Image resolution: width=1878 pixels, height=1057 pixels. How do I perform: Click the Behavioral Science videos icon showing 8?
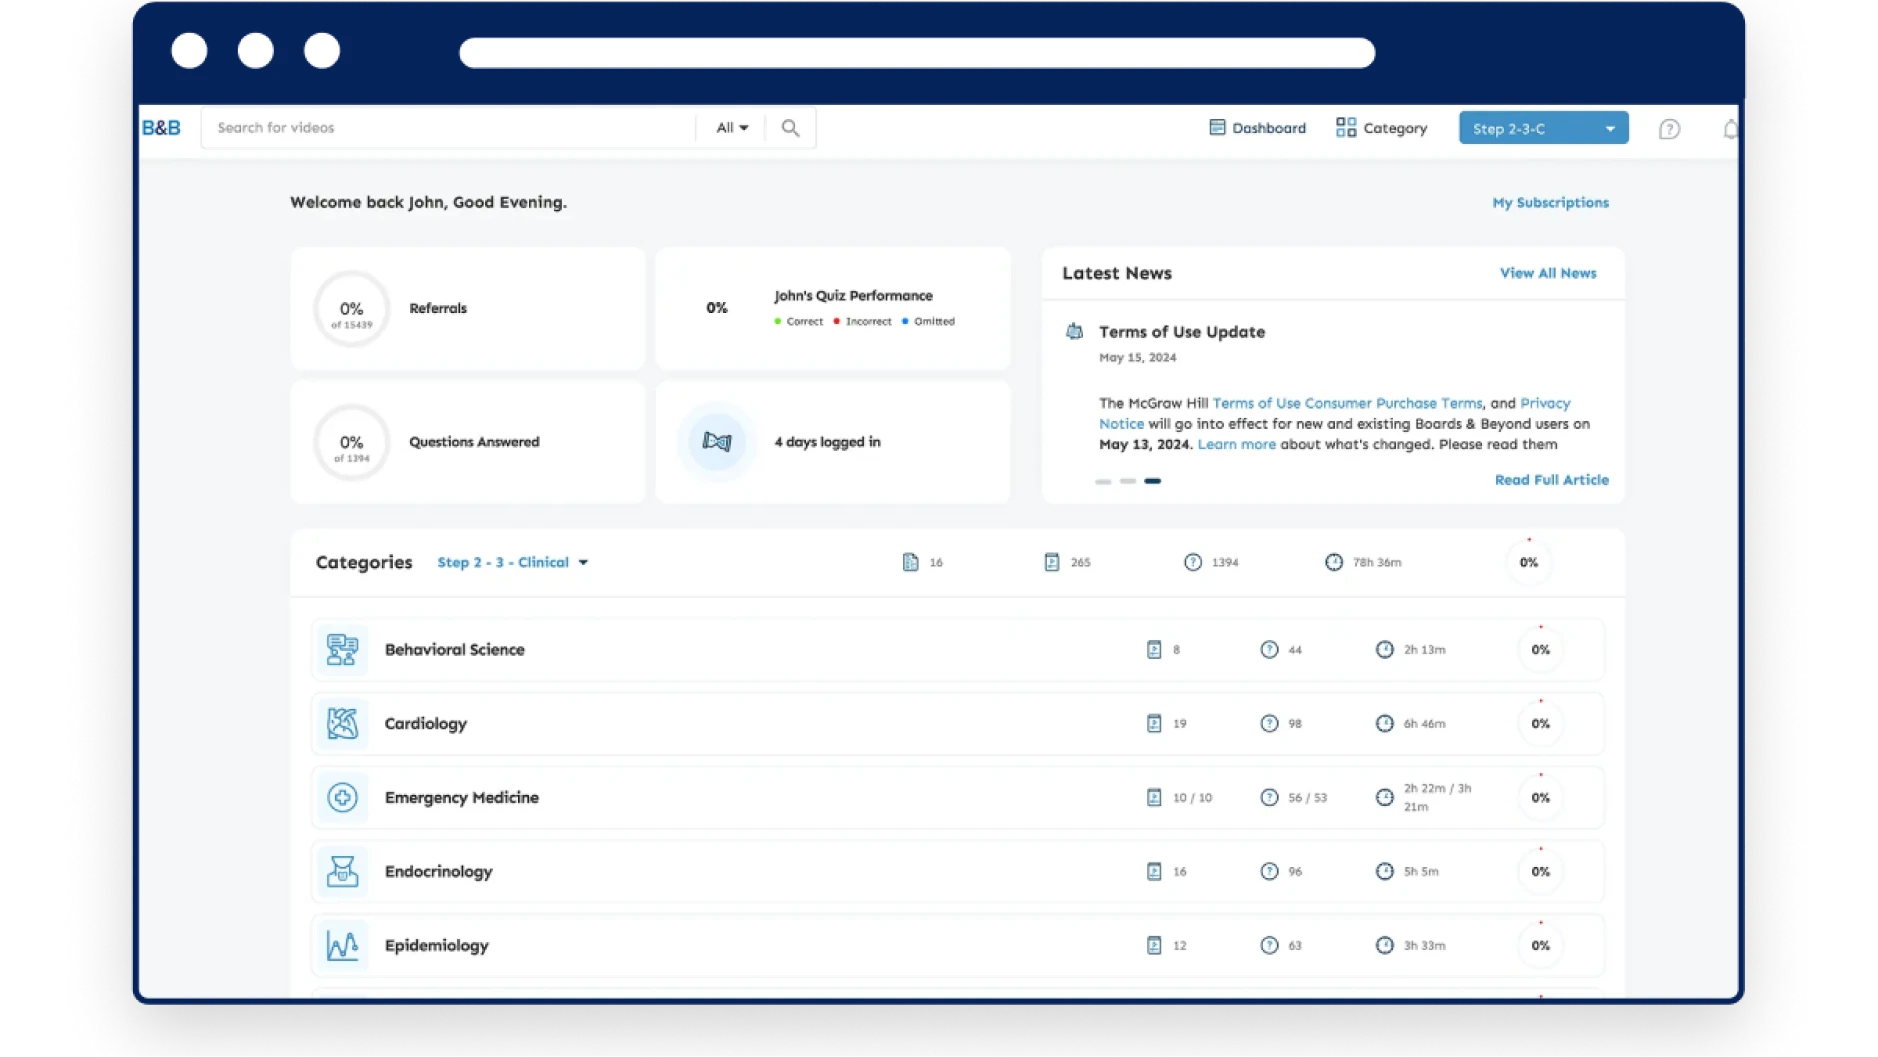coord(1154,650)
